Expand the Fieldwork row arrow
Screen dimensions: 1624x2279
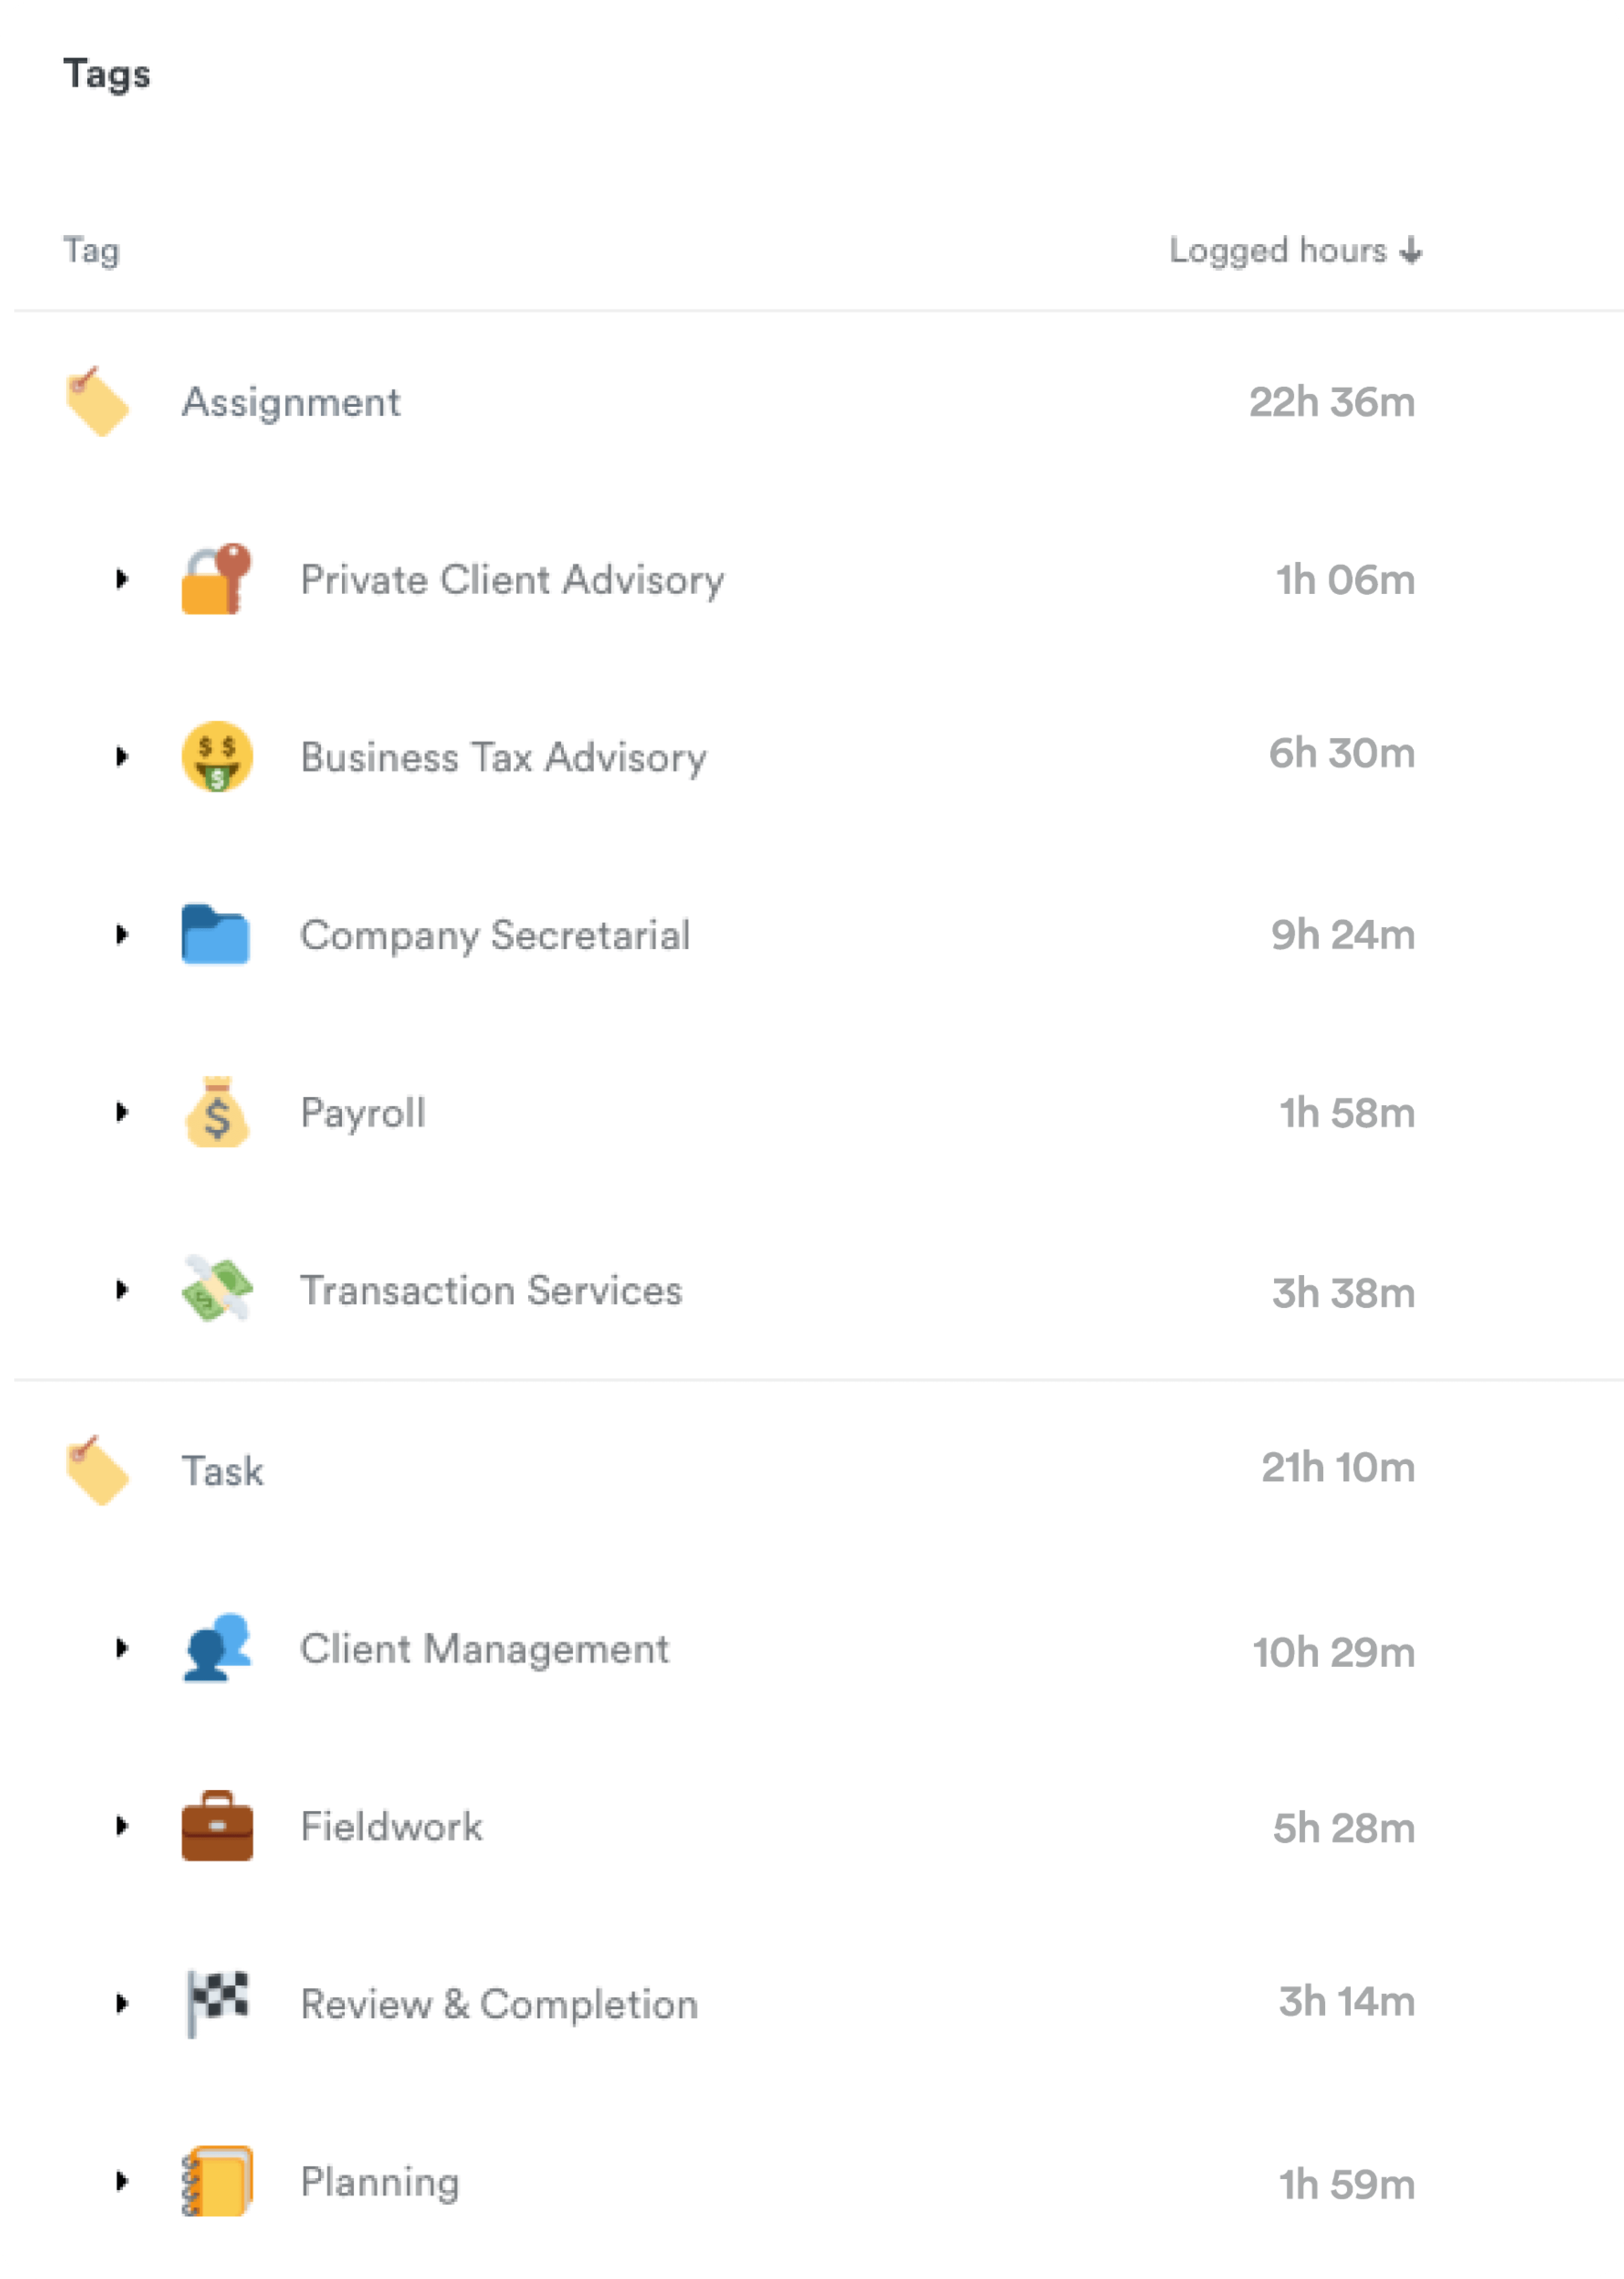(122, 1826)
